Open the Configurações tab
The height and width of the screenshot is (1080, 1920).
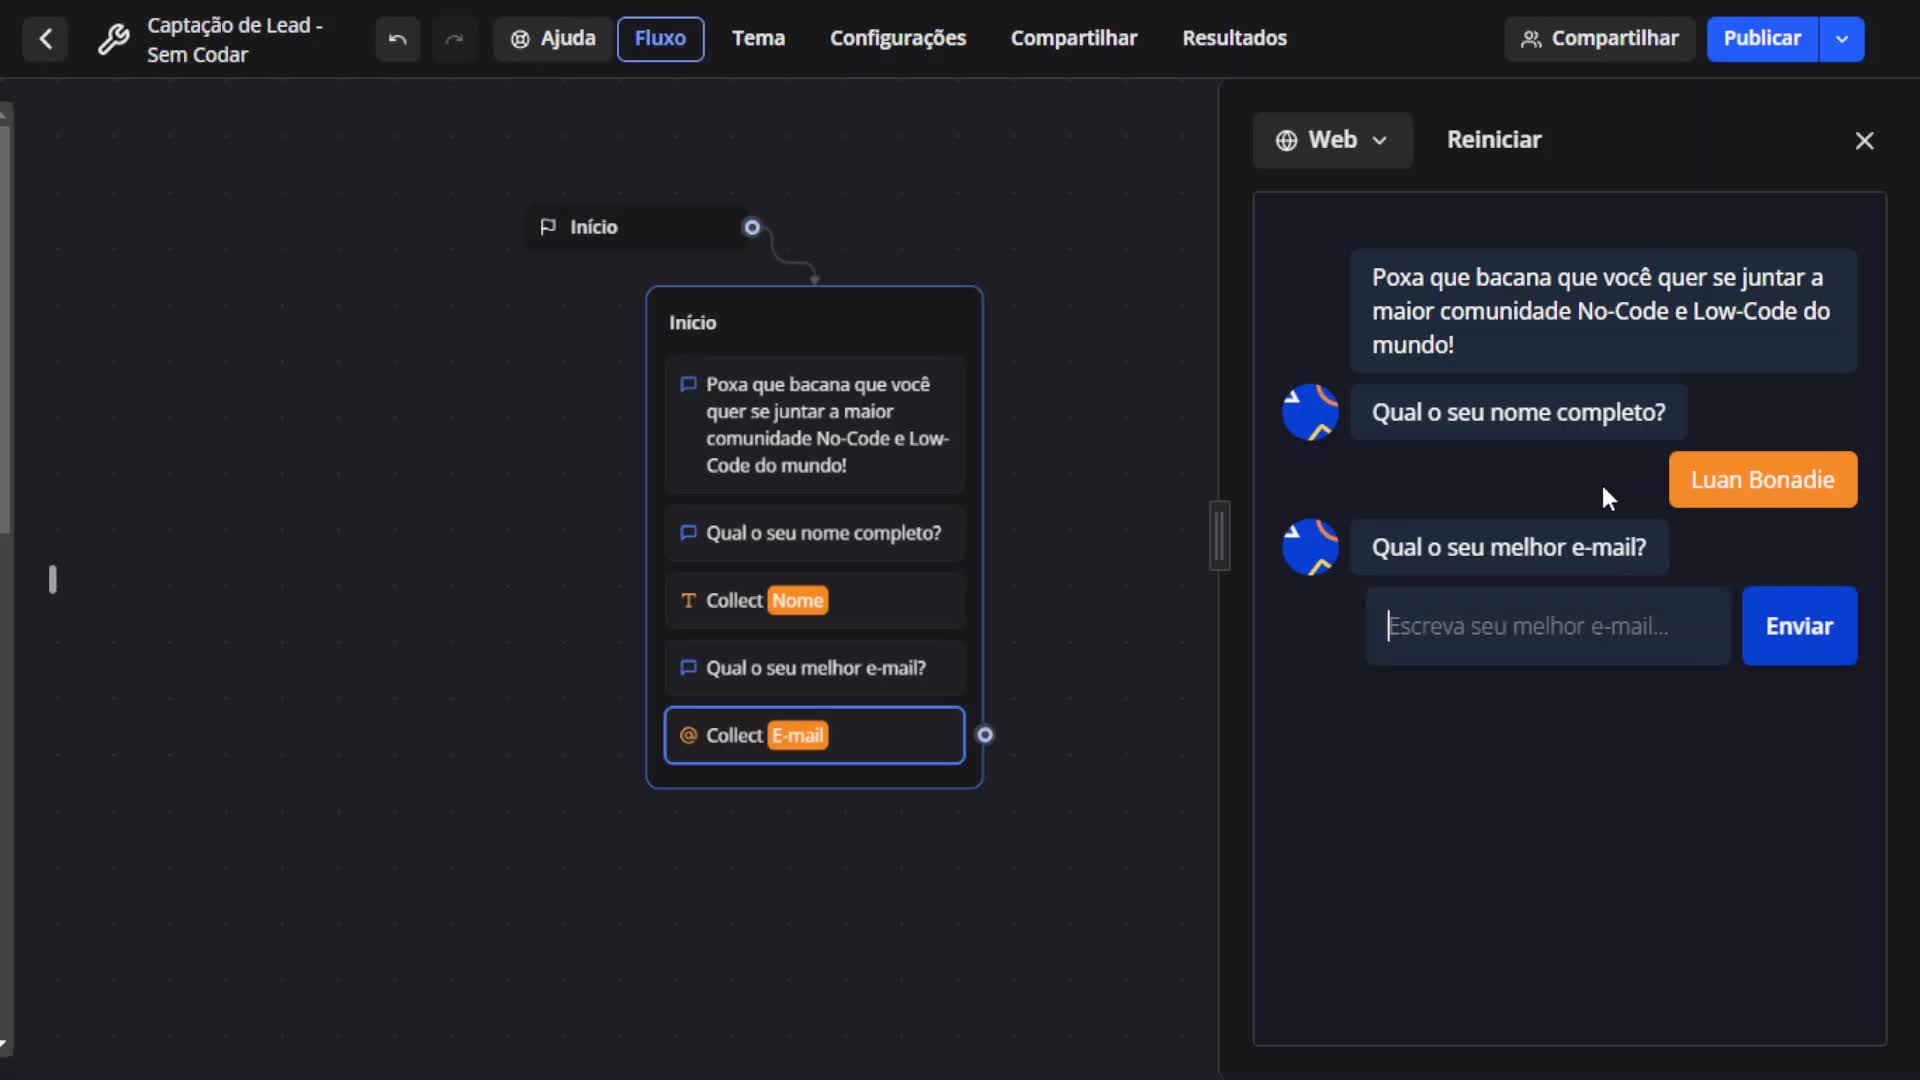pos(898,39)
